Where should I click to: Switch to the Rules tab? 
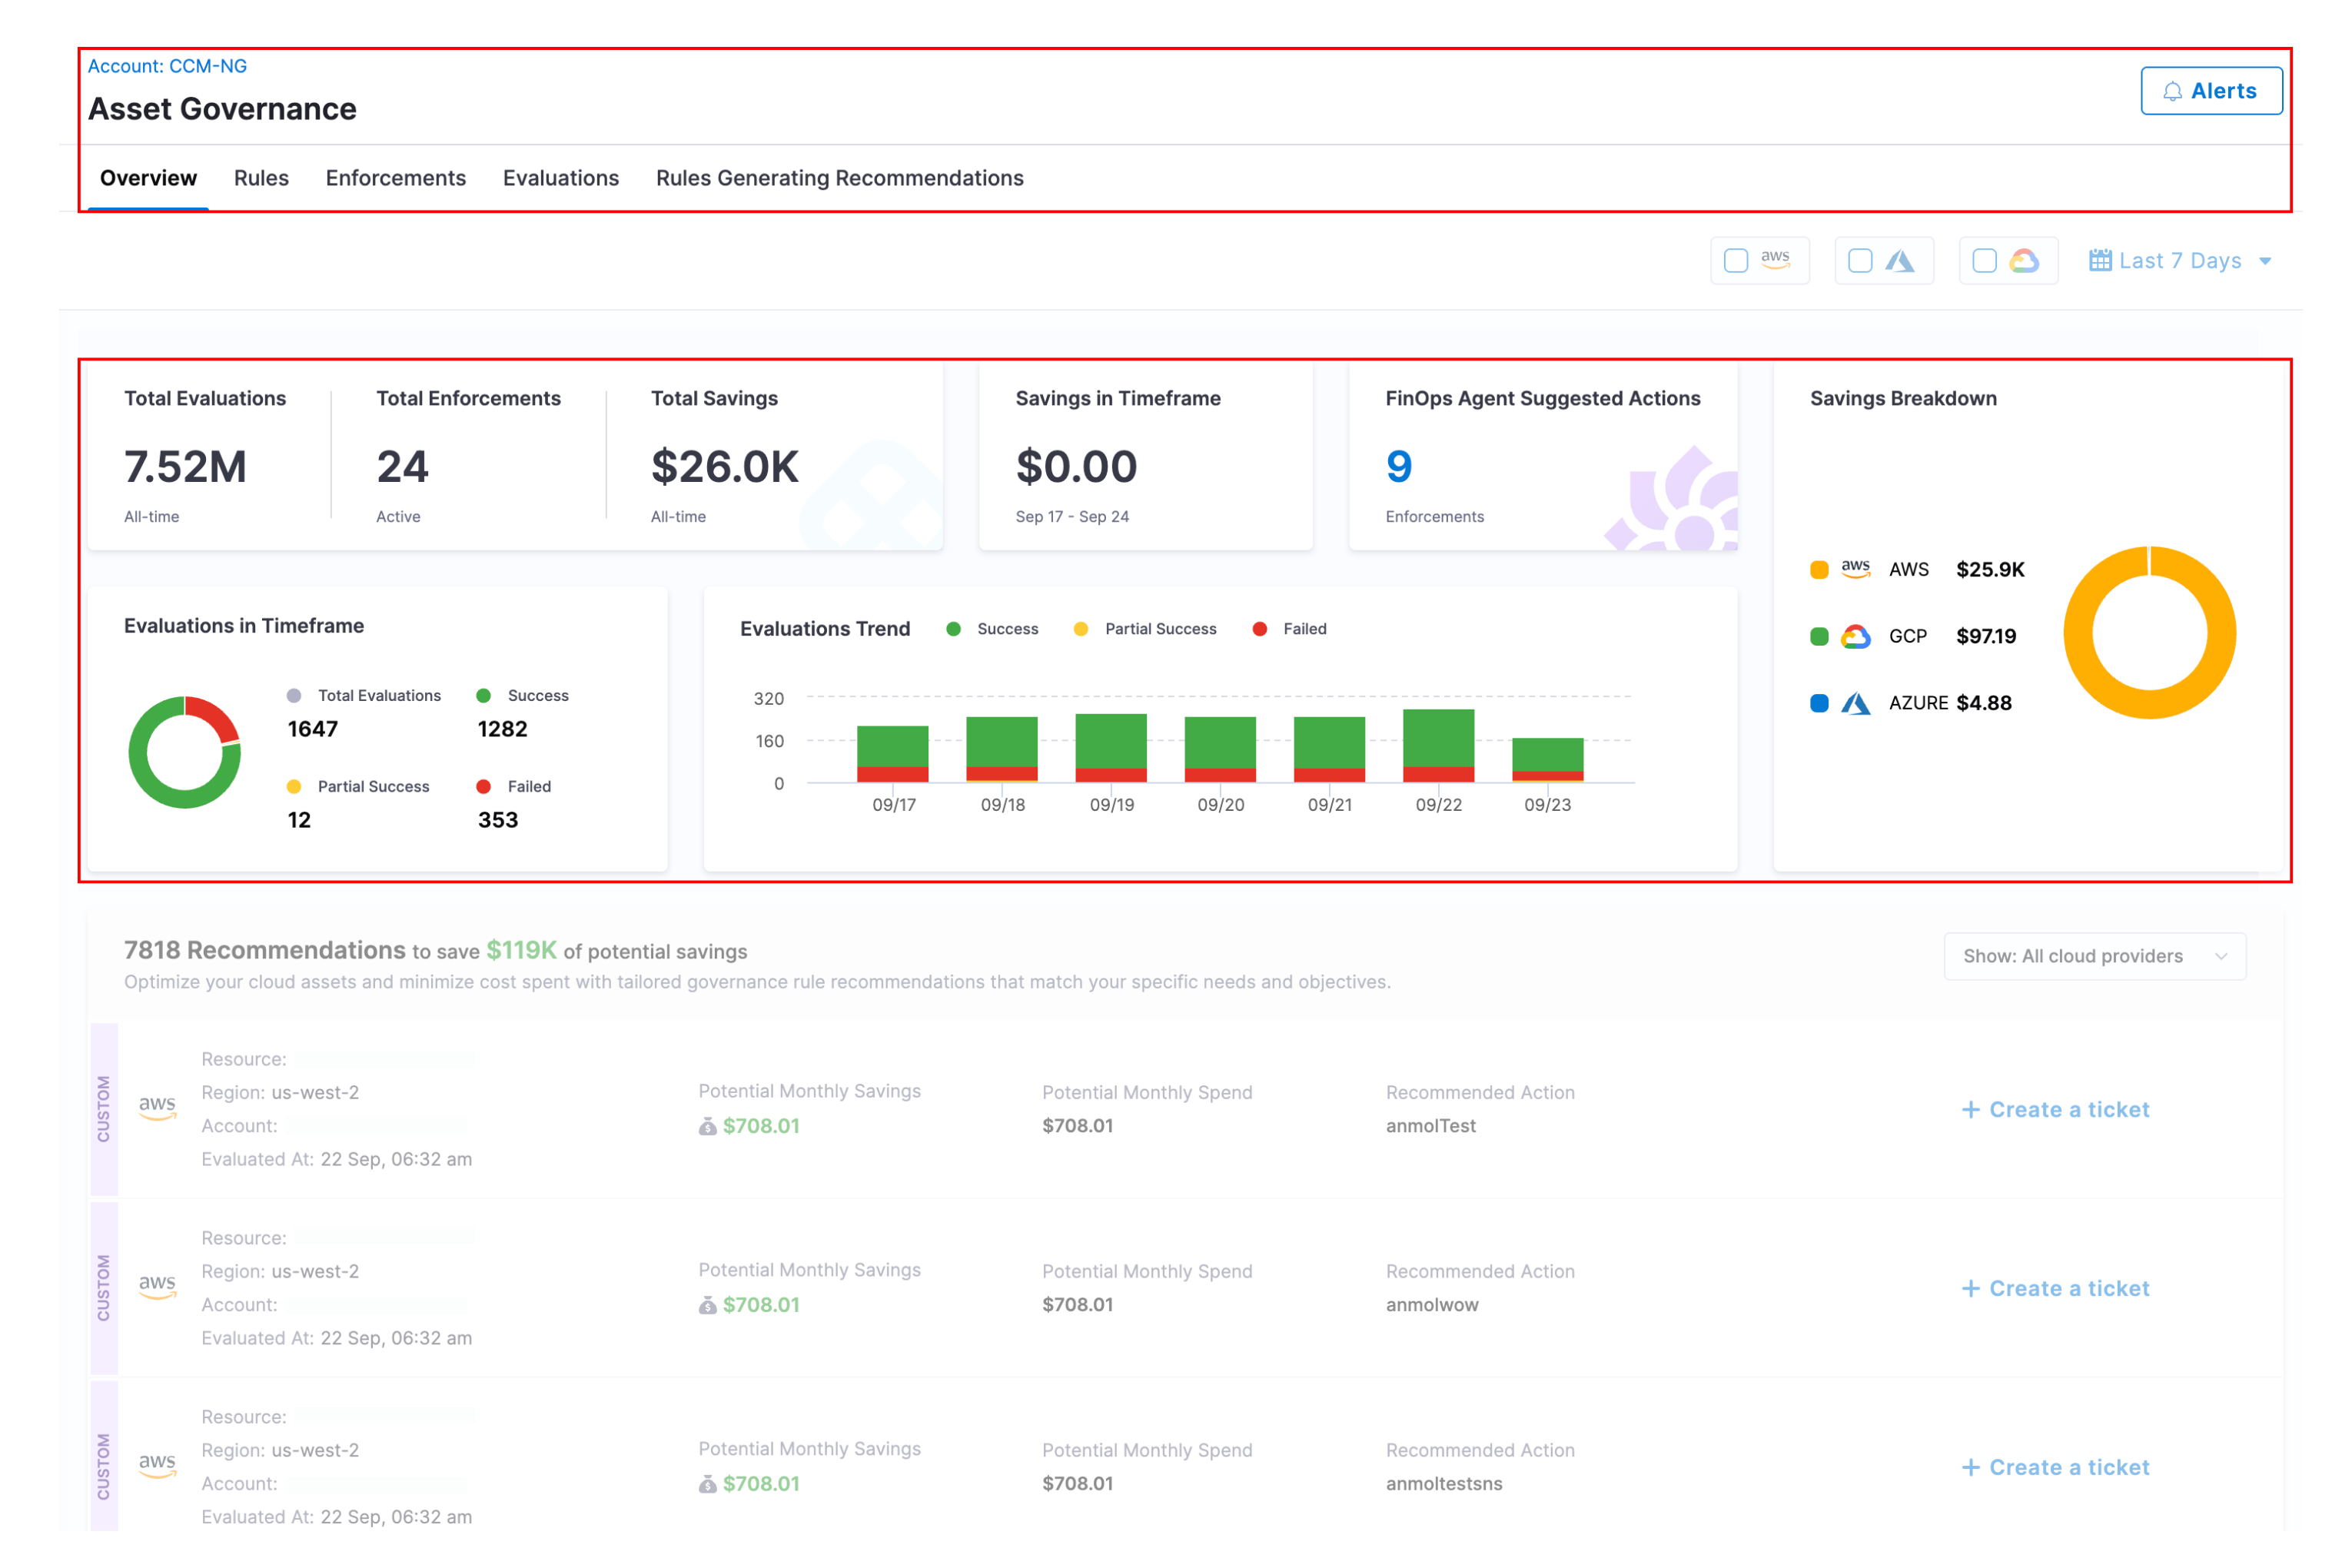pos(261,178)
